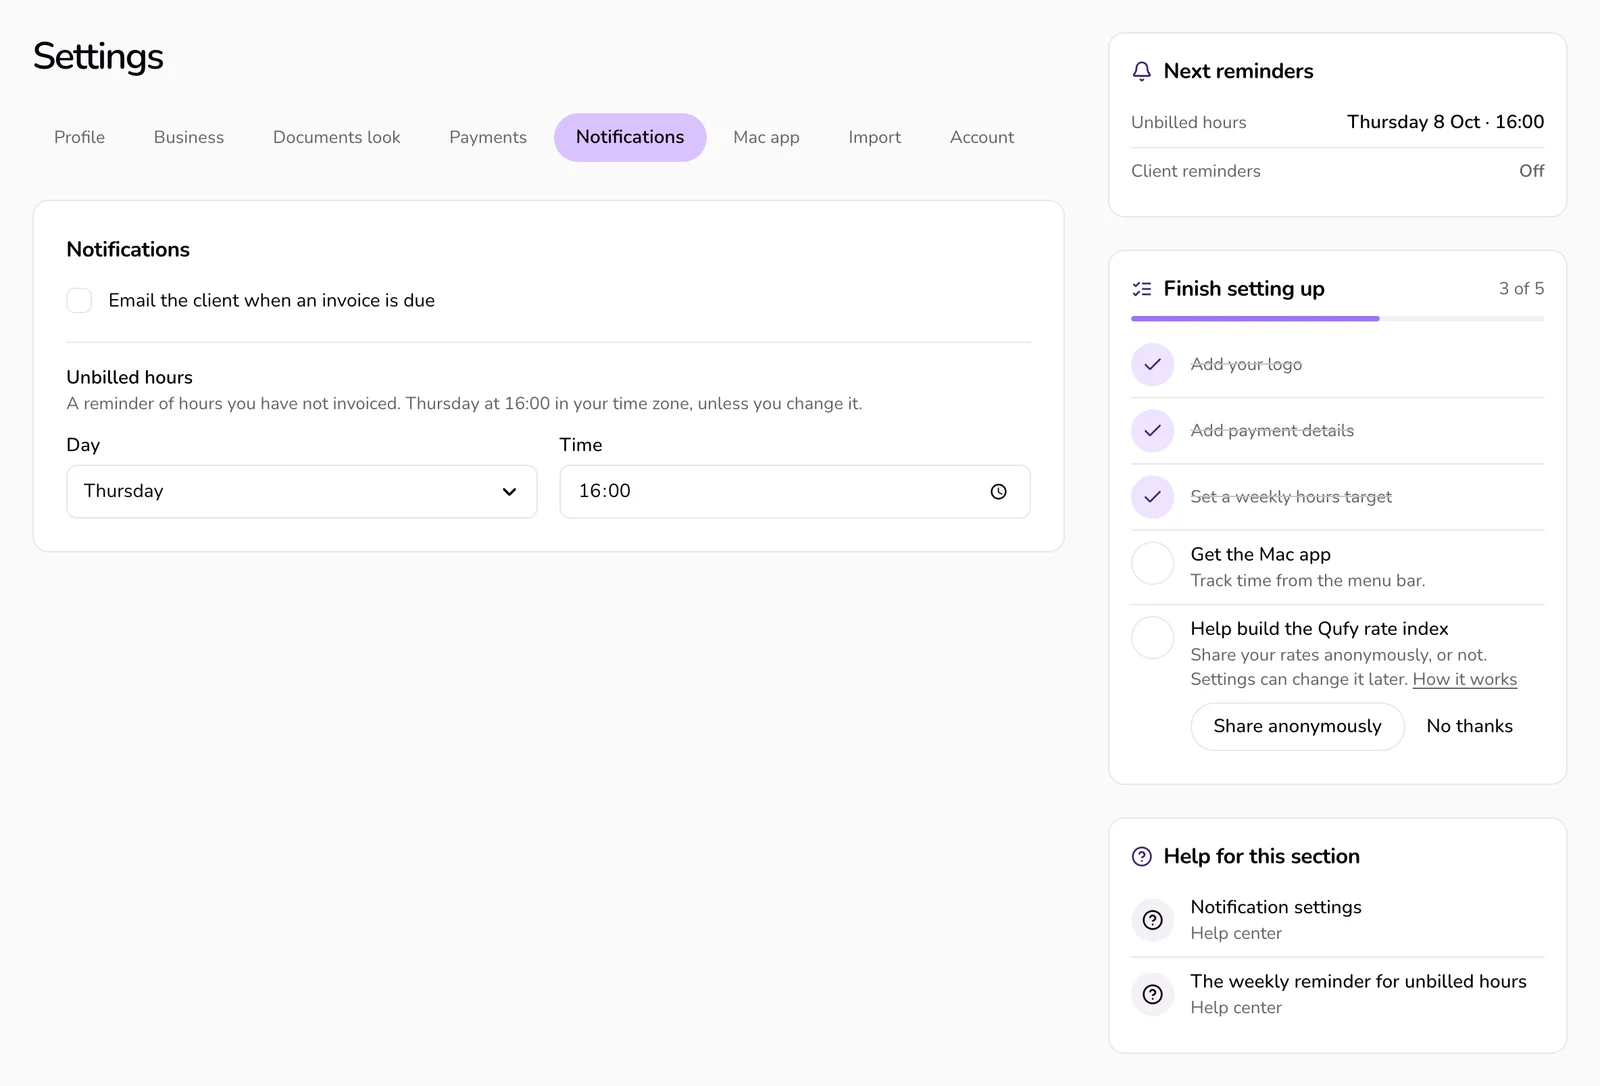Switch to the Profile tab
Screen dimensions: 1600x1086
pos(79,137)
